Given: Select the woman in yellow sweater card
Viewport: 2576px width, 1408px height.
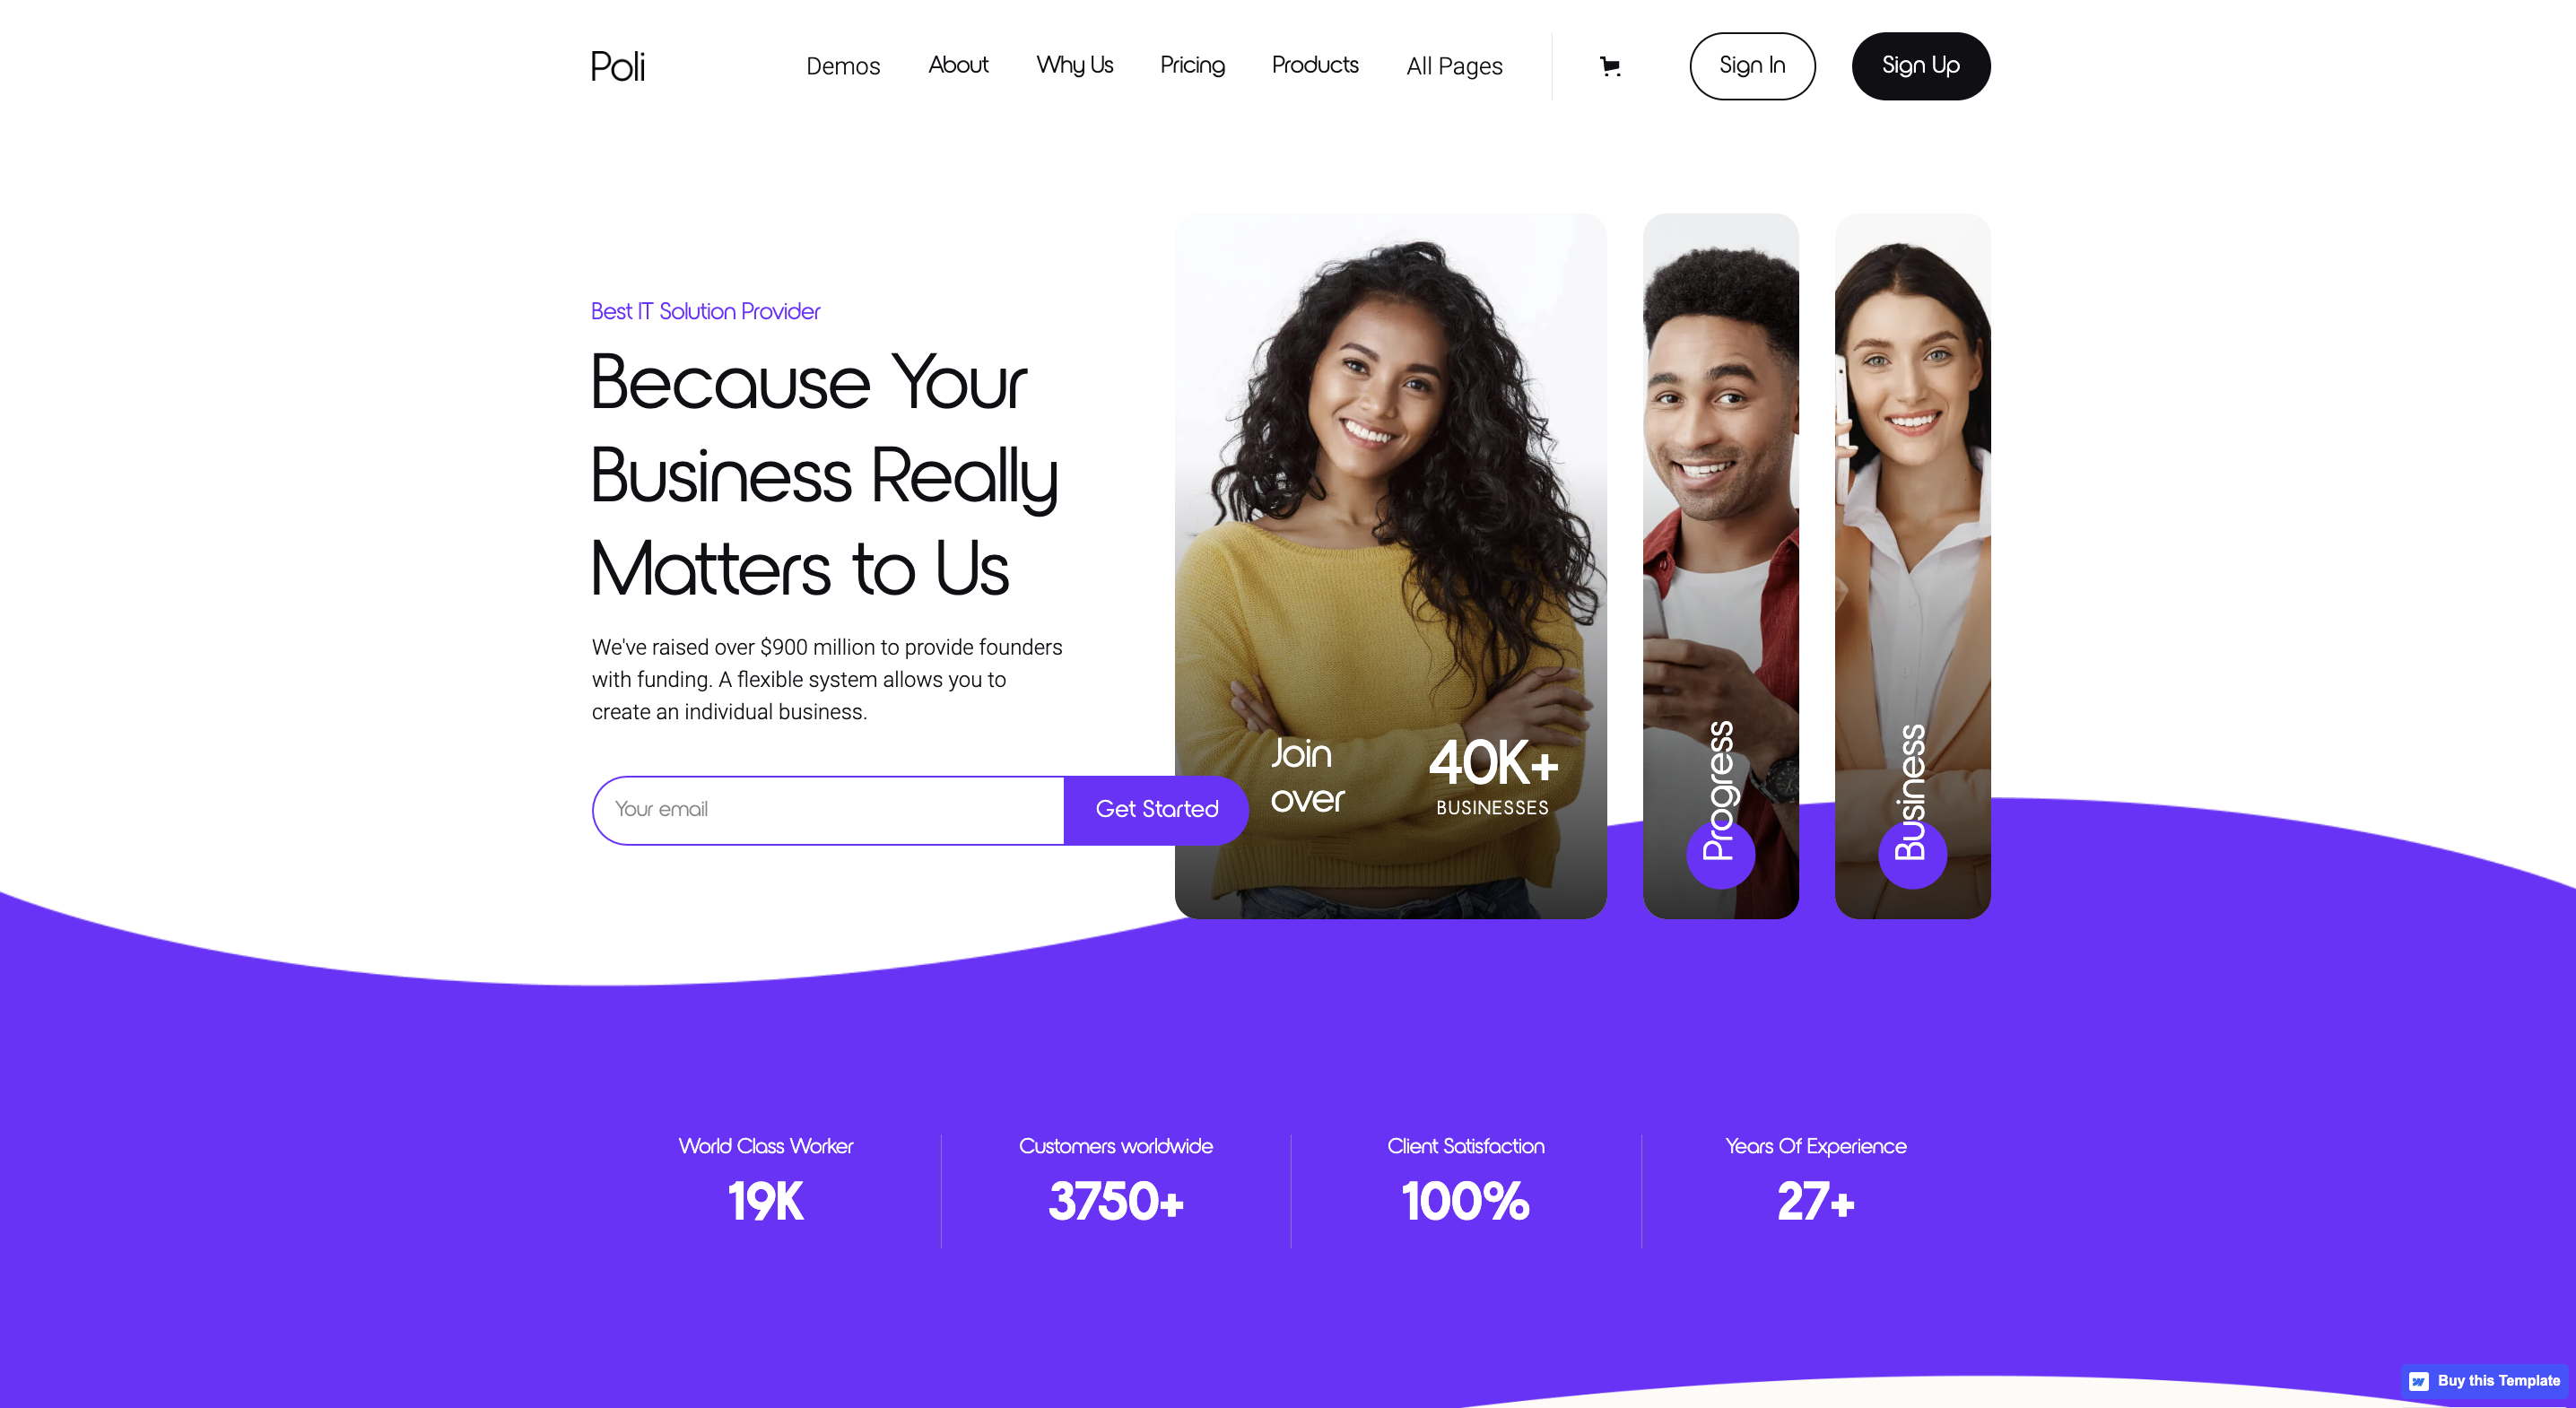Looking at the screenshot, I should pyautogui.click(x=1390, y=566).
